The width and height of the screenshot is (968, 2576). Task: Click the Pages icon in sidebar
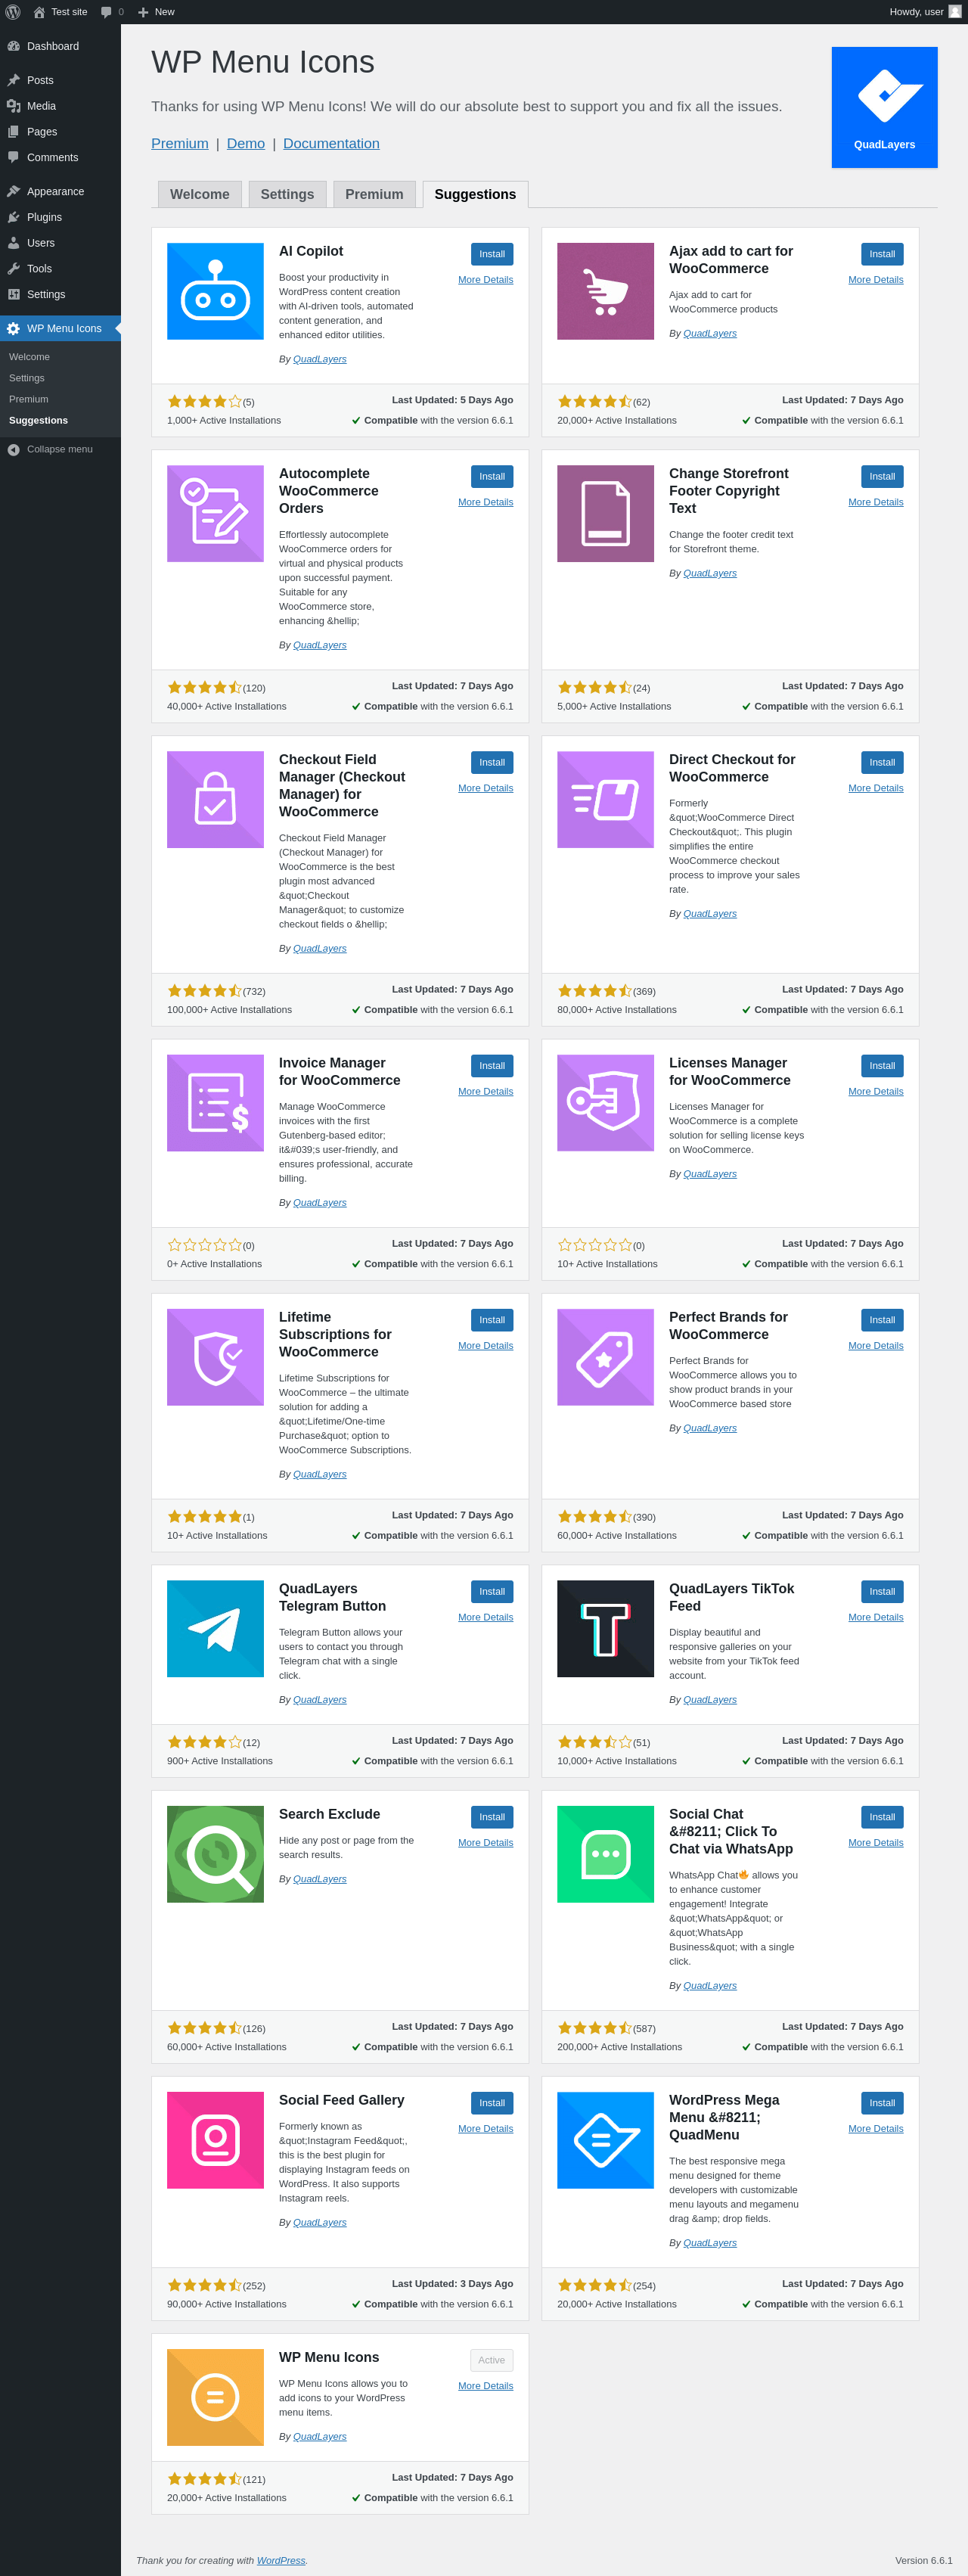point(13,132)
